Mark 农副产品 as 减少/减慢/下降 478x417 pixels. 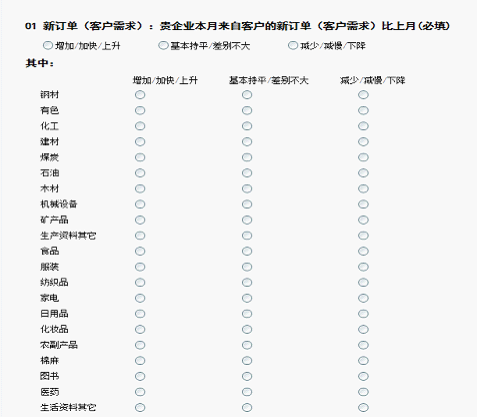coord(363,345)
